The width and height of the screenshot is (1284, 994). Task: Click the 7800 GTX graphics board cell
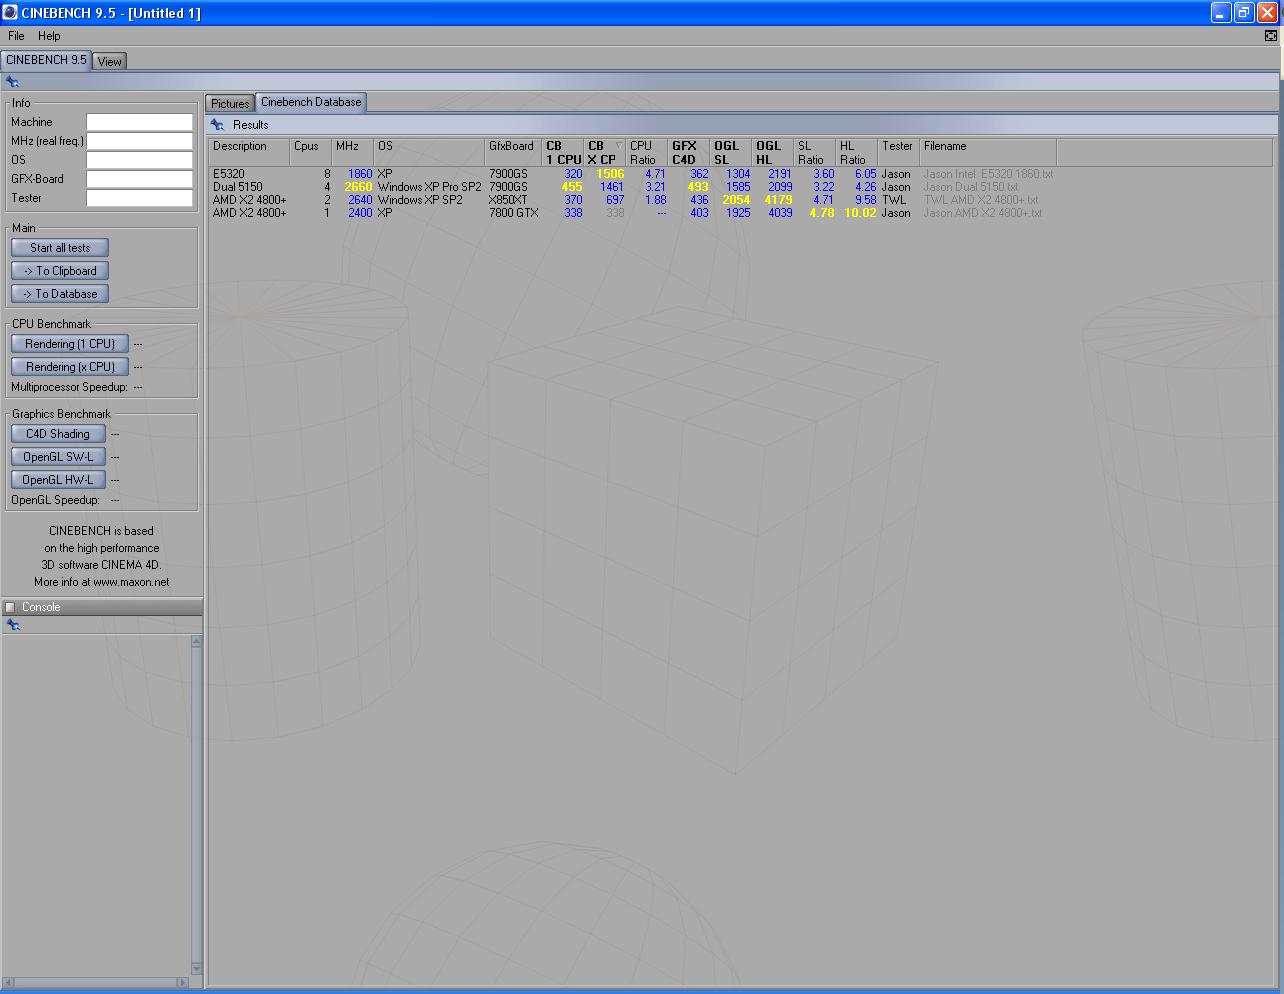(x=514, y=213)
